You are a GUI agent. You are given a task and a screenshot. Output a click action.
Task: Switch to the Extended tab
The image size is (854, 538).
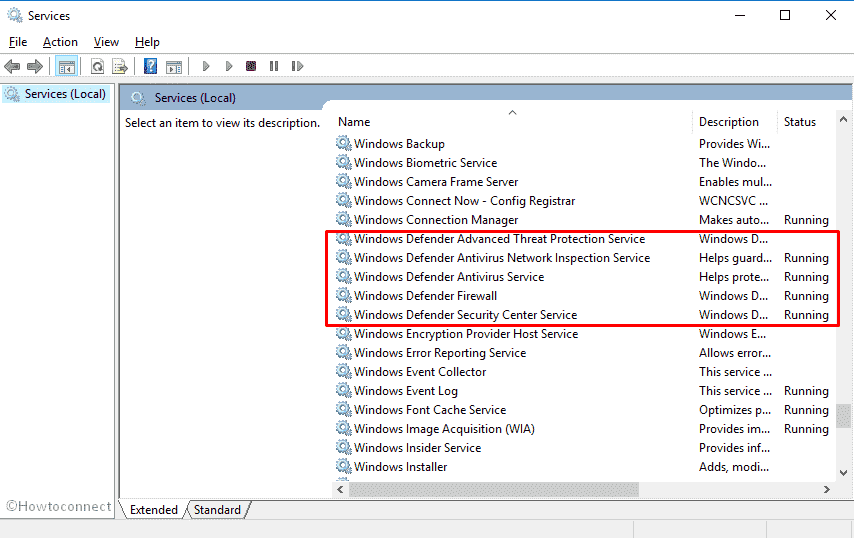click(x=154, y=510)
